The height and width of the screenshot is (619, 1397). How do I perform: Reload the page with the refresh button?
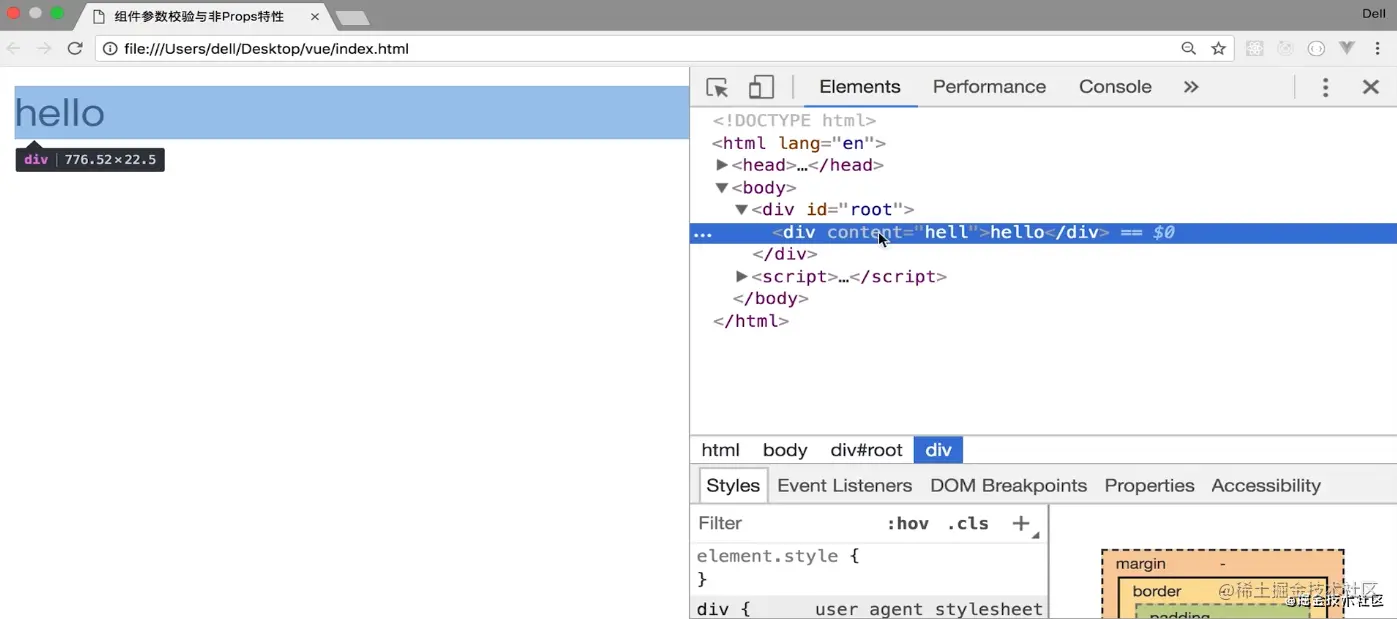tap(75, 48)
